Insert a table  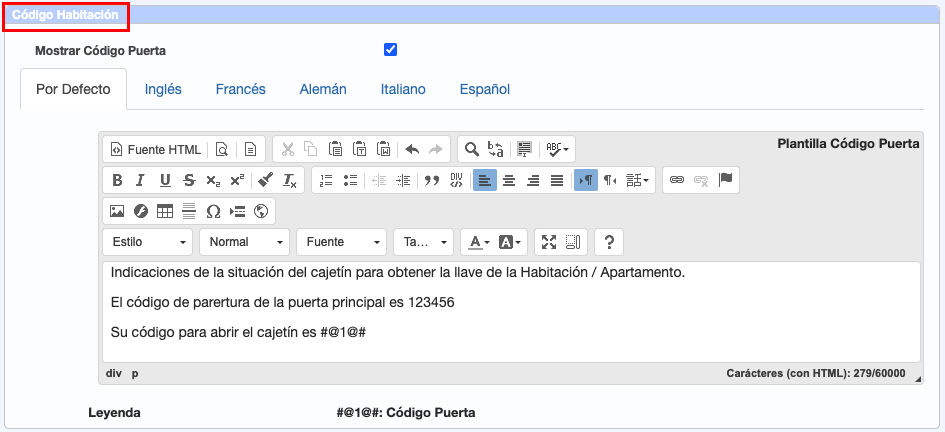click(165, 211)
